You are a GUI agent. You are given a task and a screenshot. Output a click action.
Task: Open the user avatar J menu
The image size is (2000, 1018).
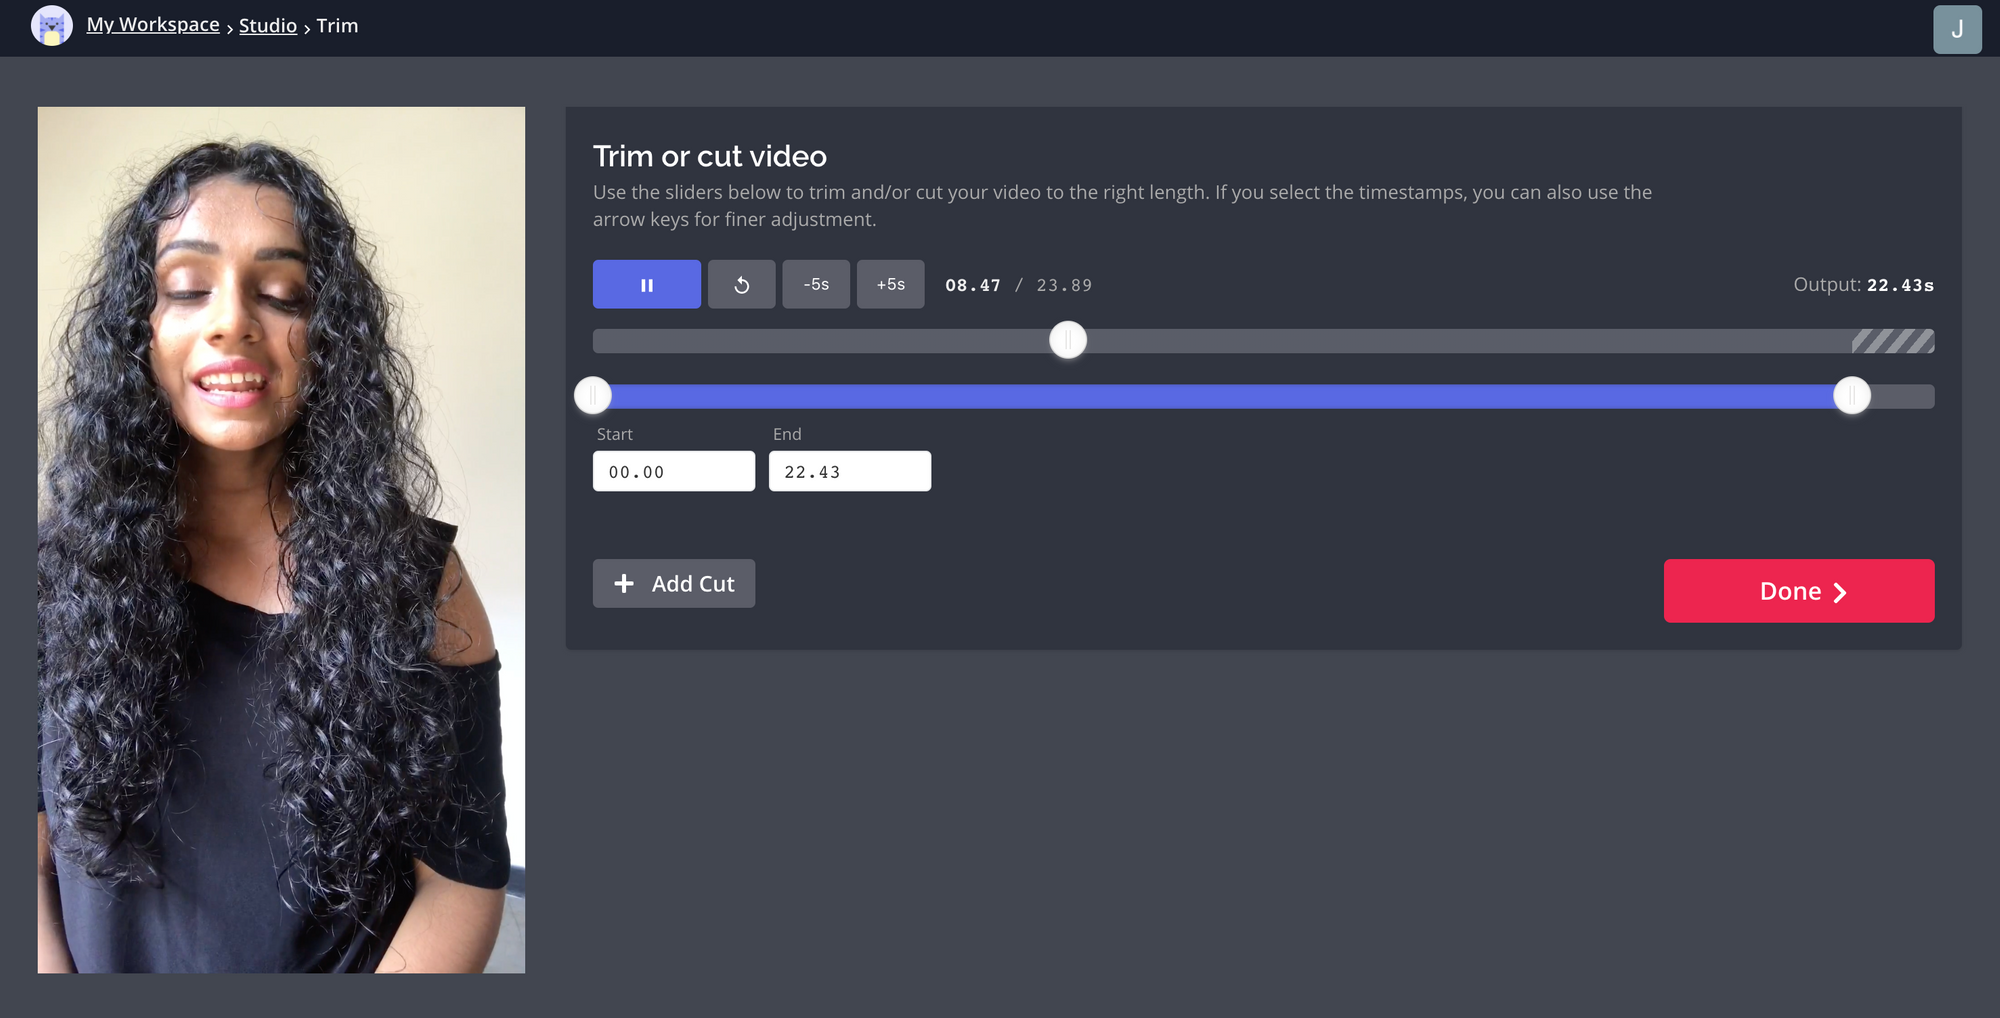[1956, 29]
